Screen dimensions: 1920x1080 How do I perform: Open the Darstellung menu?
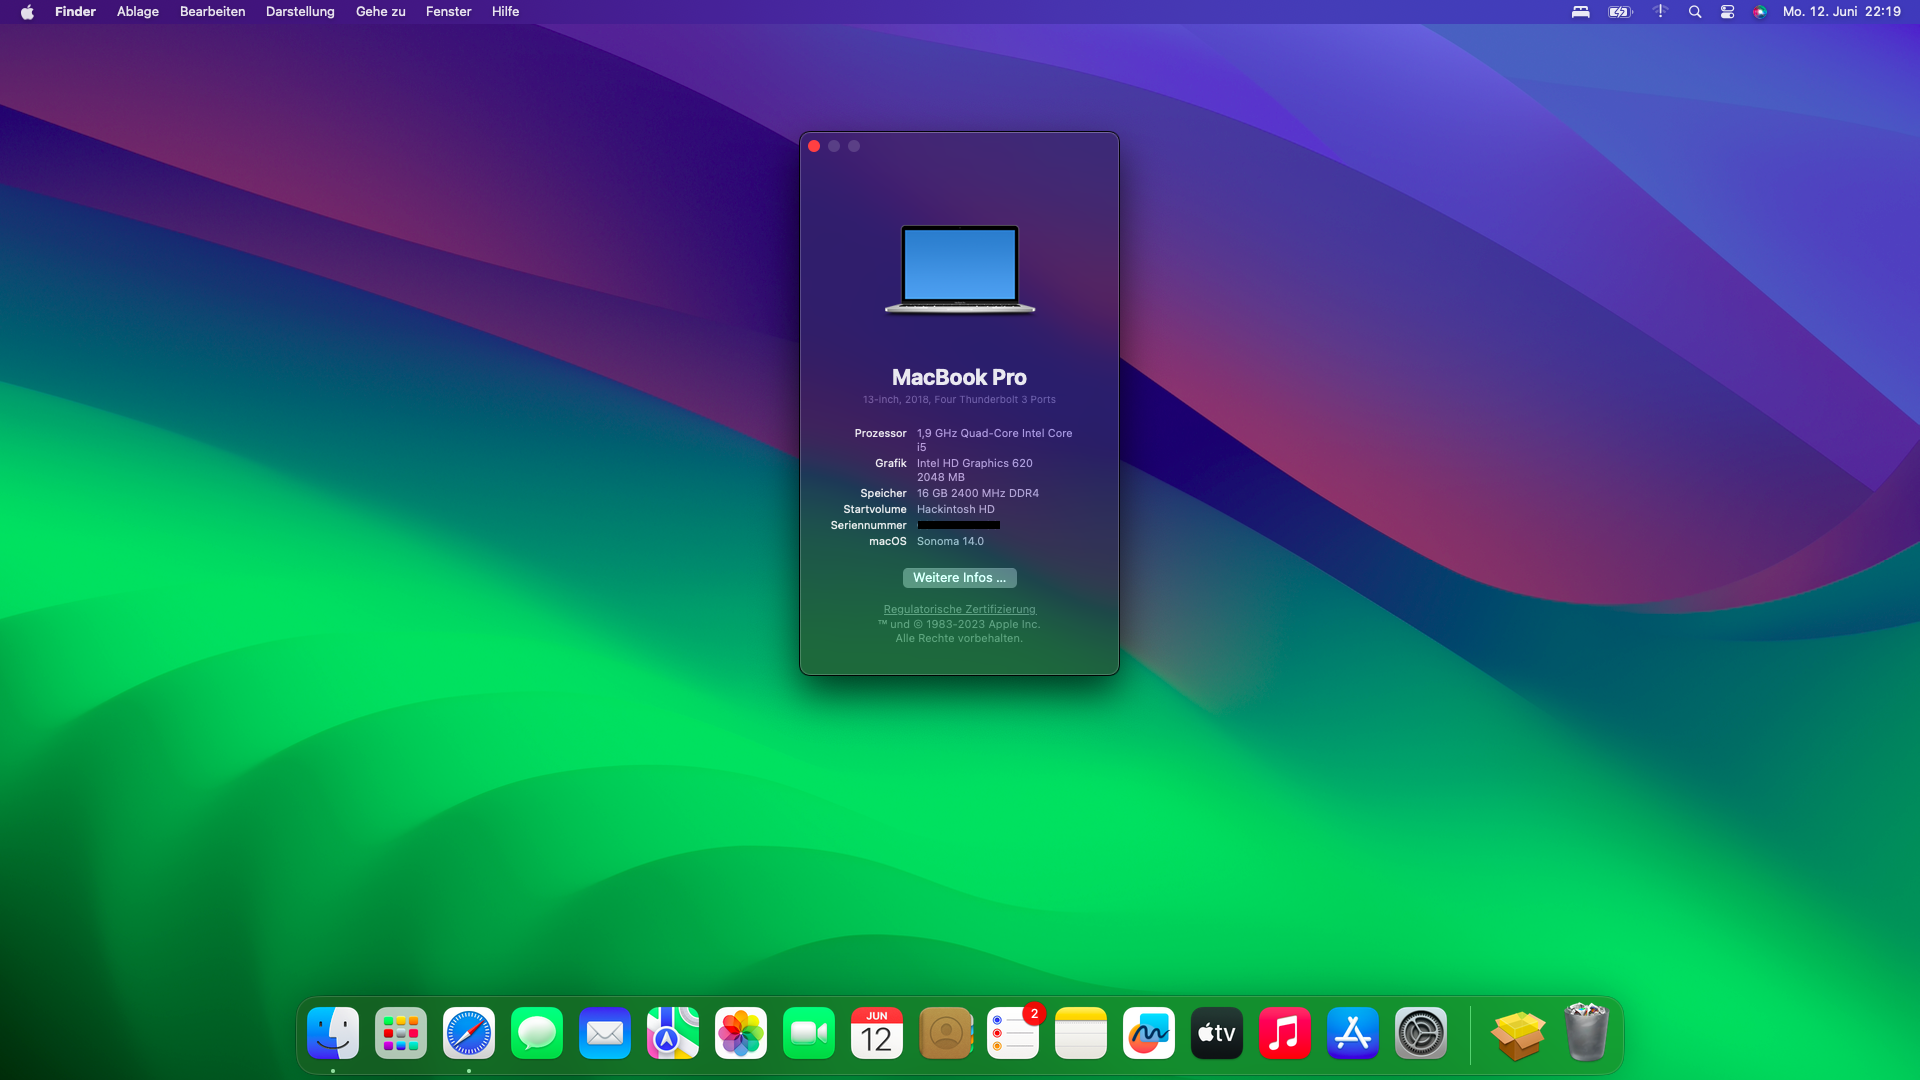pyautogui.click(x=300, y=12)
